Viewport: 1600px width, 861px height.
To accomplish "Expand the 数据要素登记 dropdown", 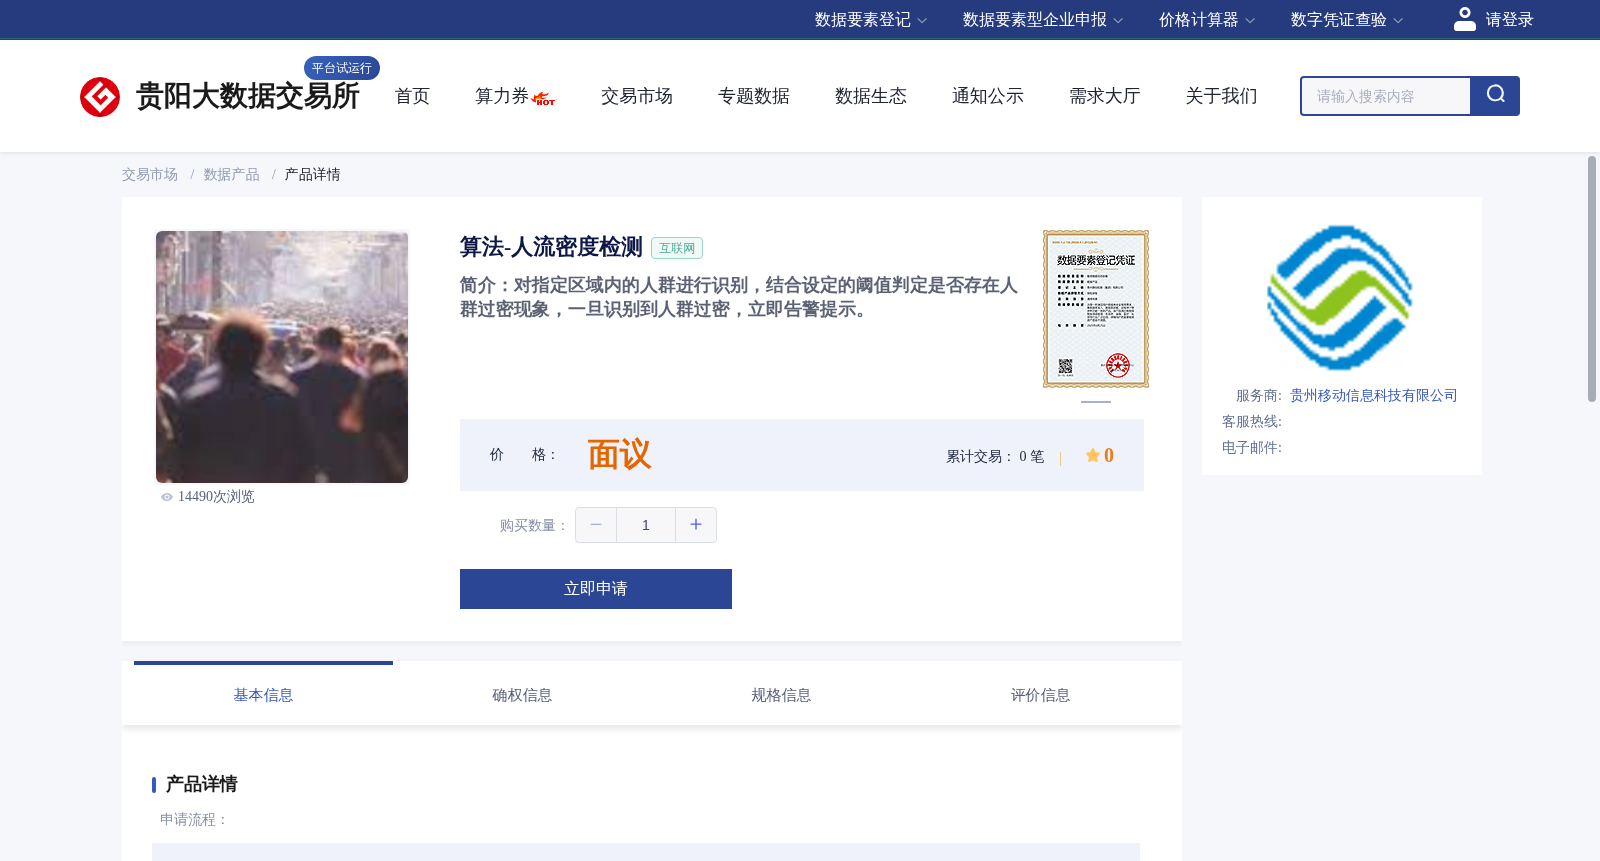I will [x=871, y=20].
